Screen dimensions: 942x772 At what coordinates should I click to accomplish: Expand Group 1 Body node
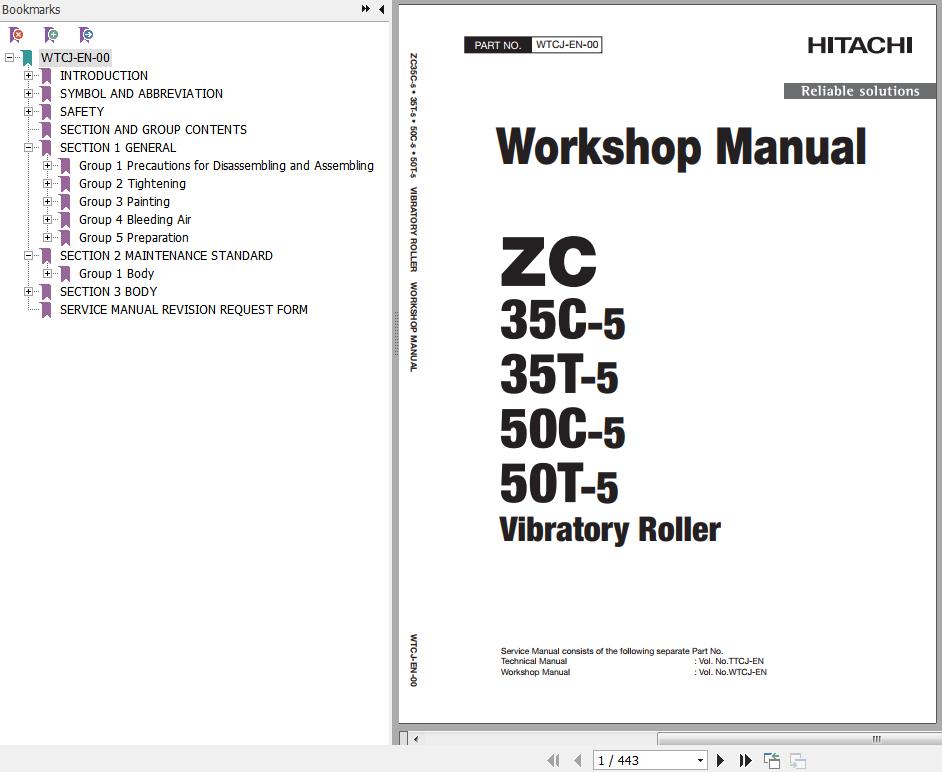[47, 274]
